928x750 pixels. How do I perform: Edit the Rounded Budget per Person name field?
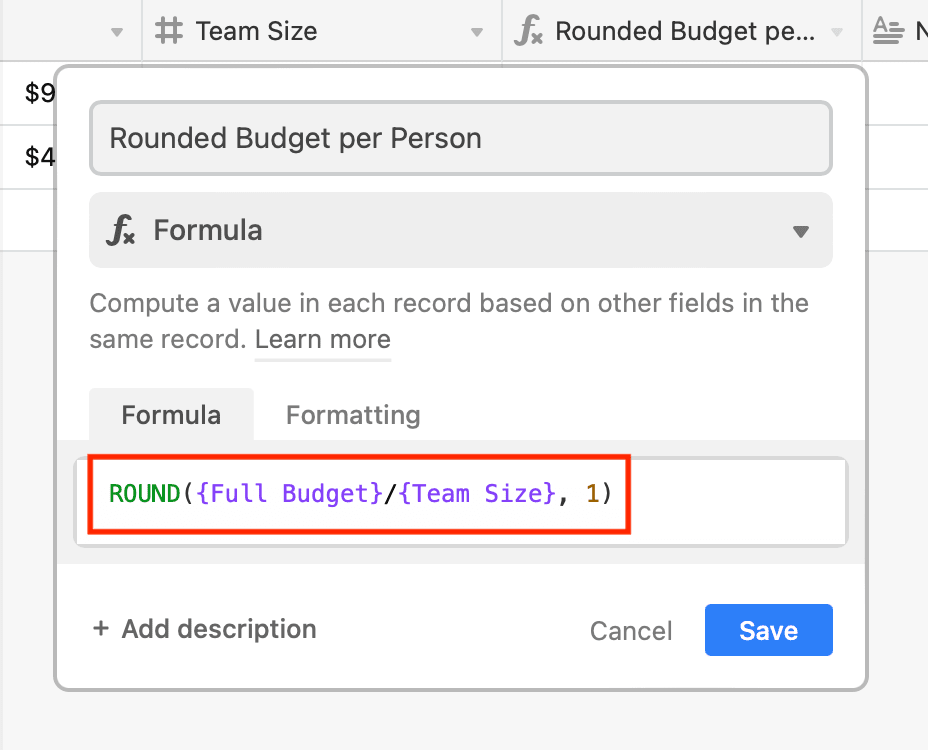point(461,139)
